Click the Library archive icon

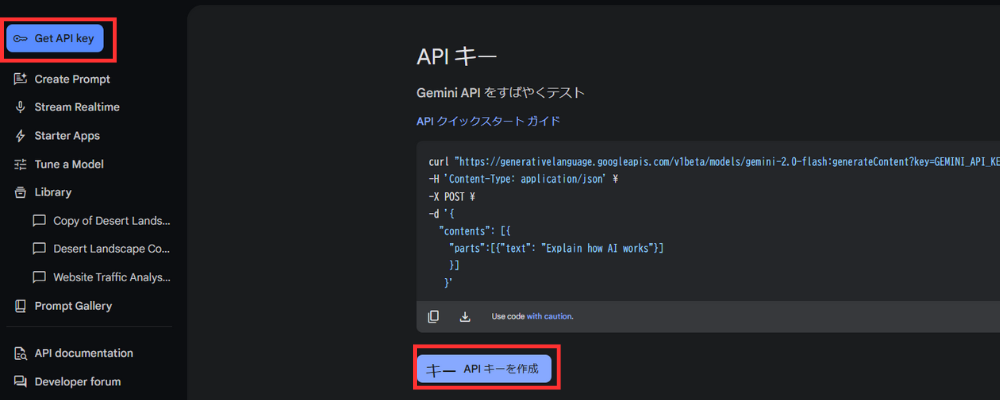point(20,192)
